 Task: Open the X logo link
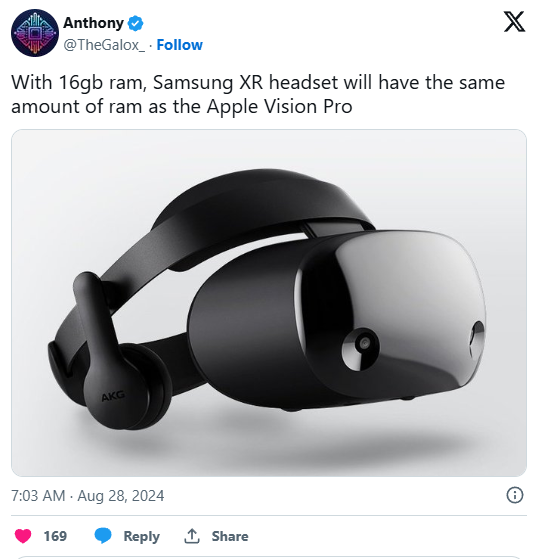(514, 21)
